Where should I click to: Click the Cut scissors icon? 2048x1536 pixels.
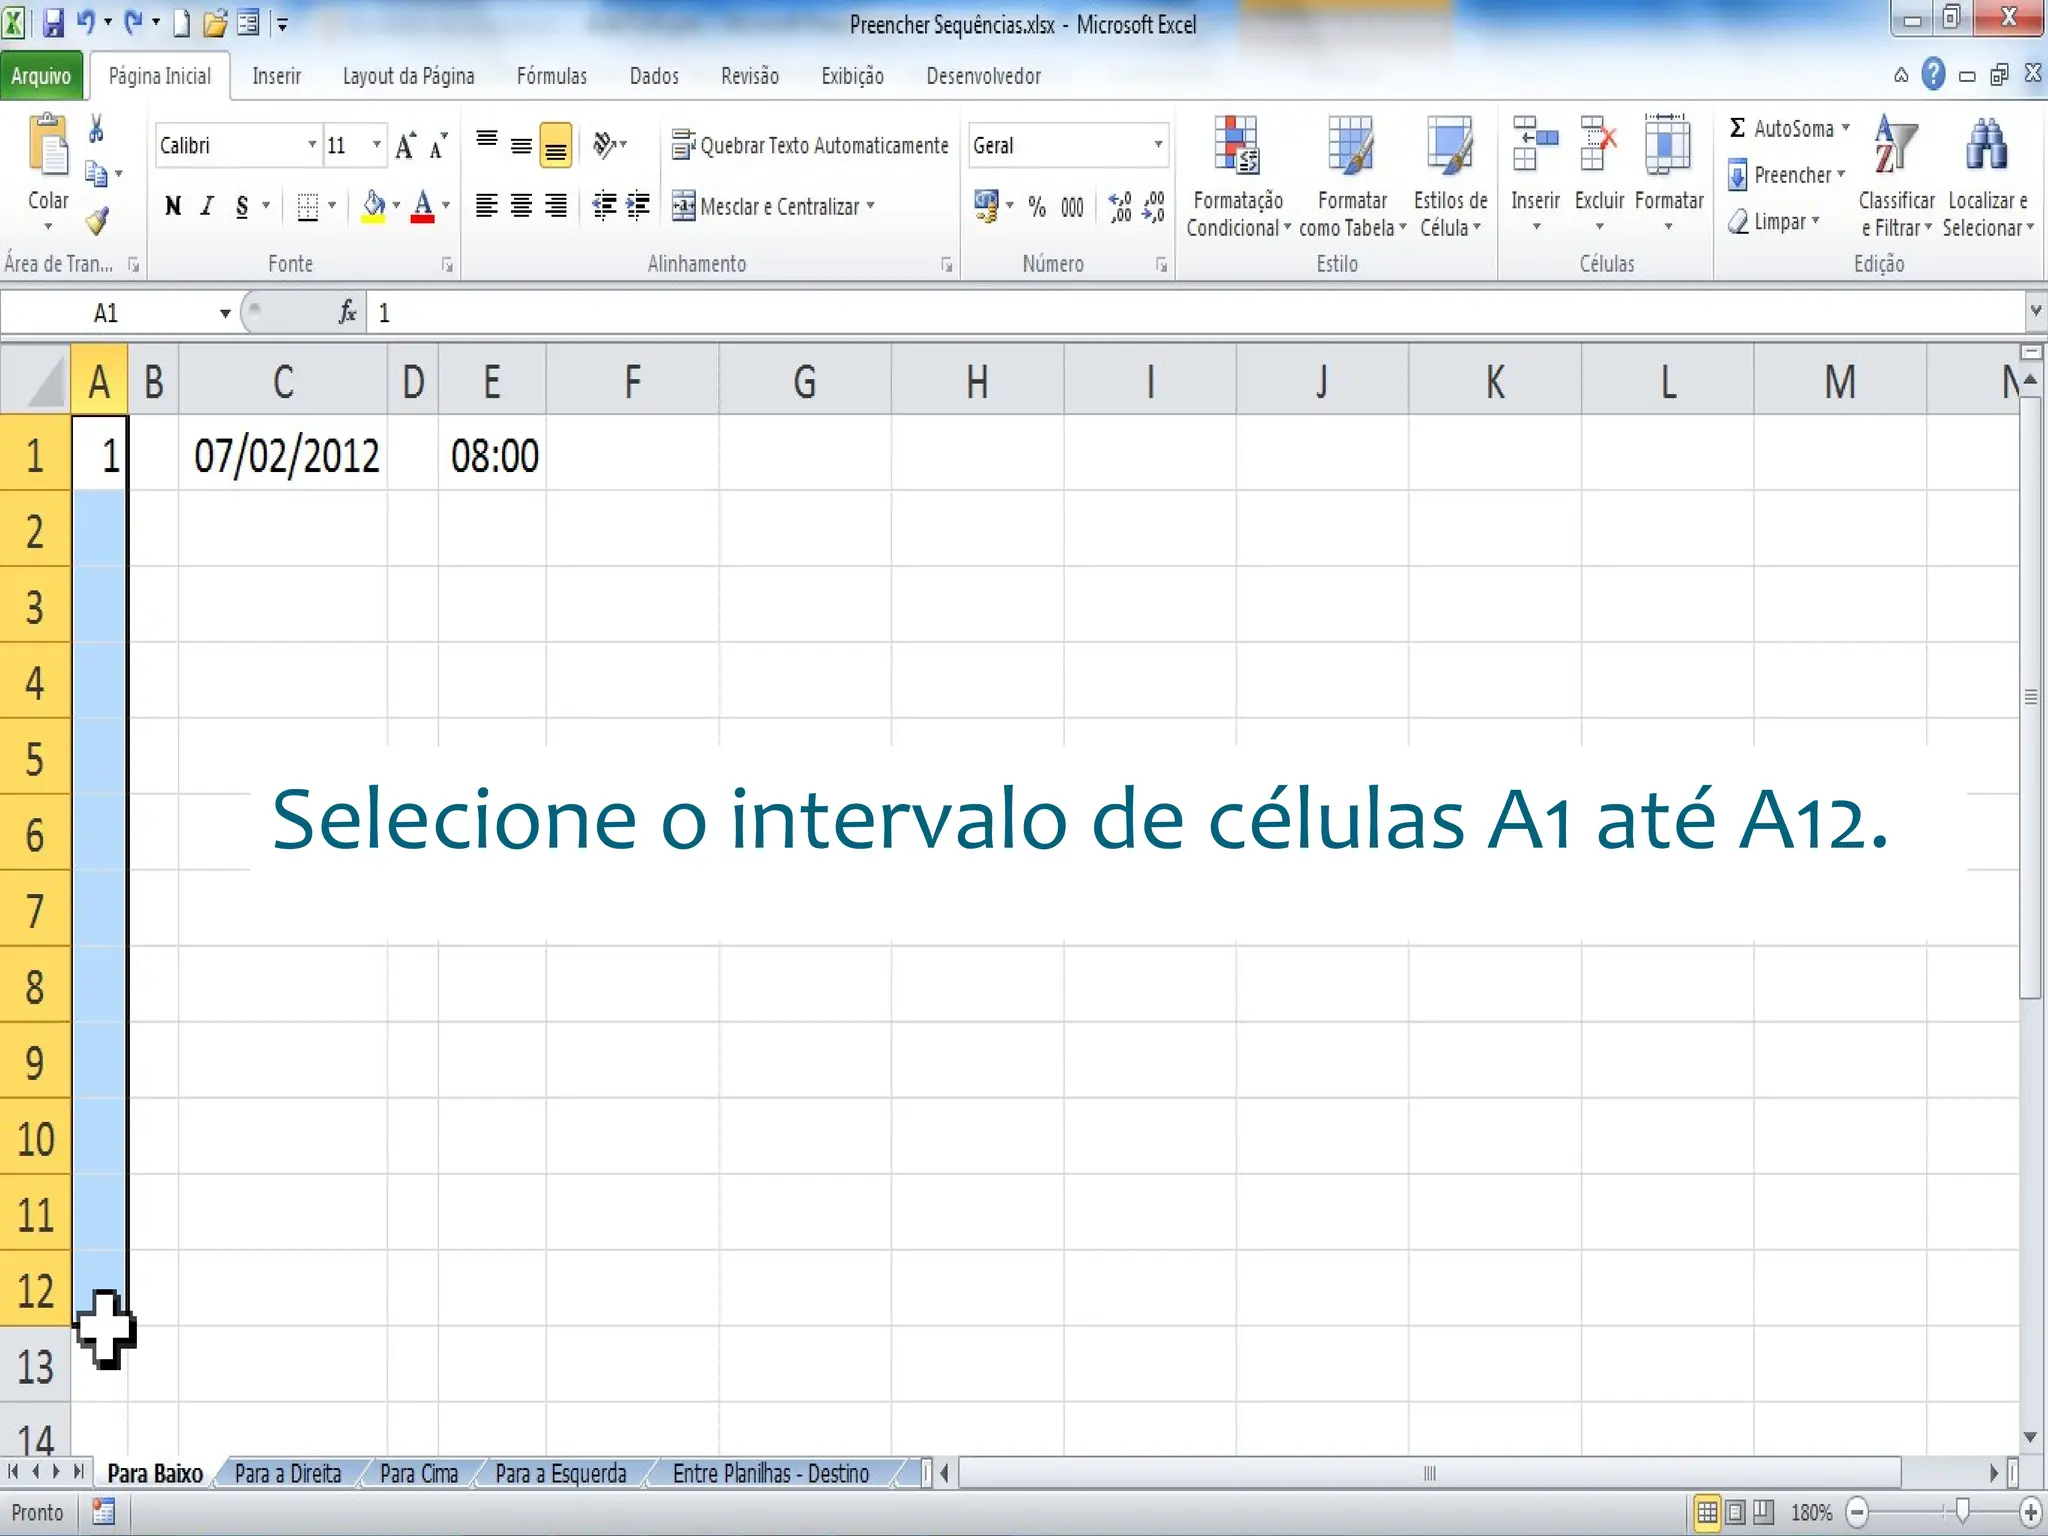pos(96,129)
